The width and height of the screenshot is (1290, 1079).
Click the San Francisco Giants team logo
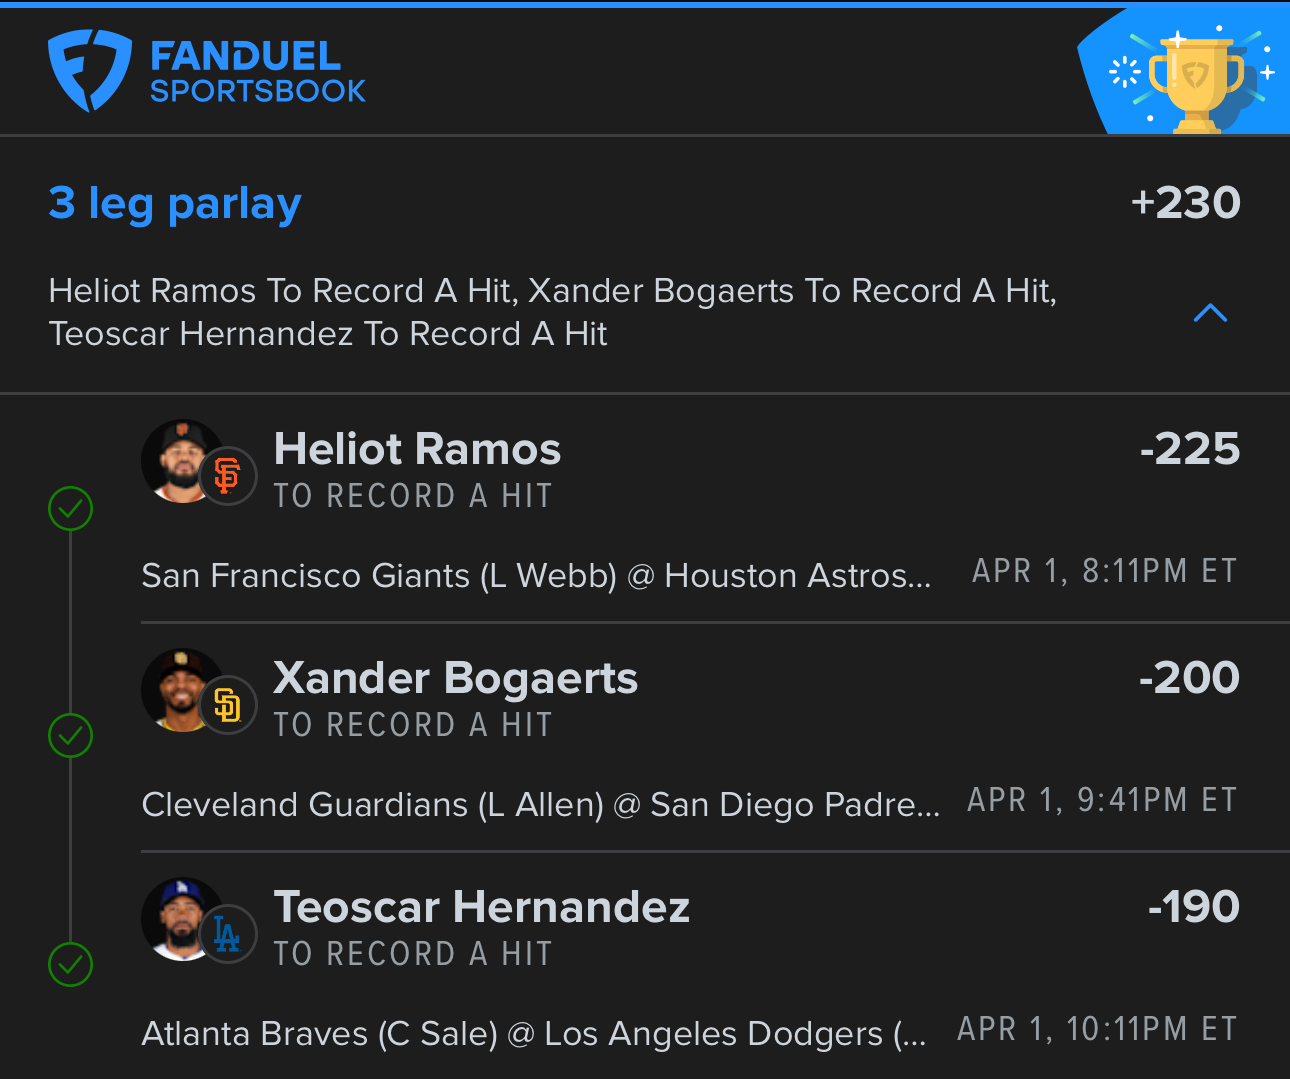[228, 475]
